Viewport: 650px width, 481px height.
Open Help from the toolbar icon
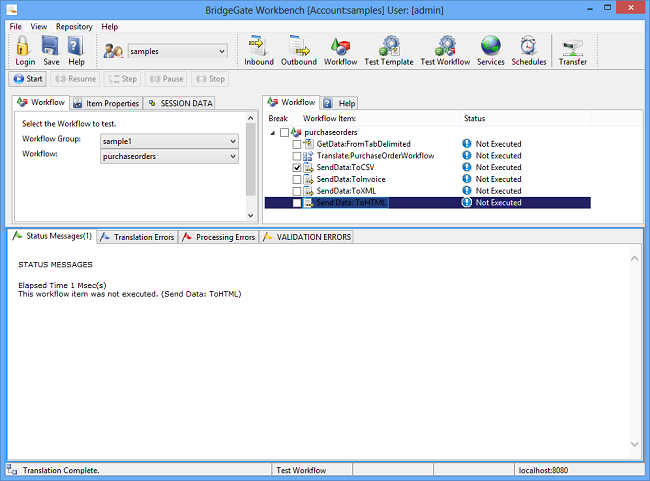(x=76, y=45)
